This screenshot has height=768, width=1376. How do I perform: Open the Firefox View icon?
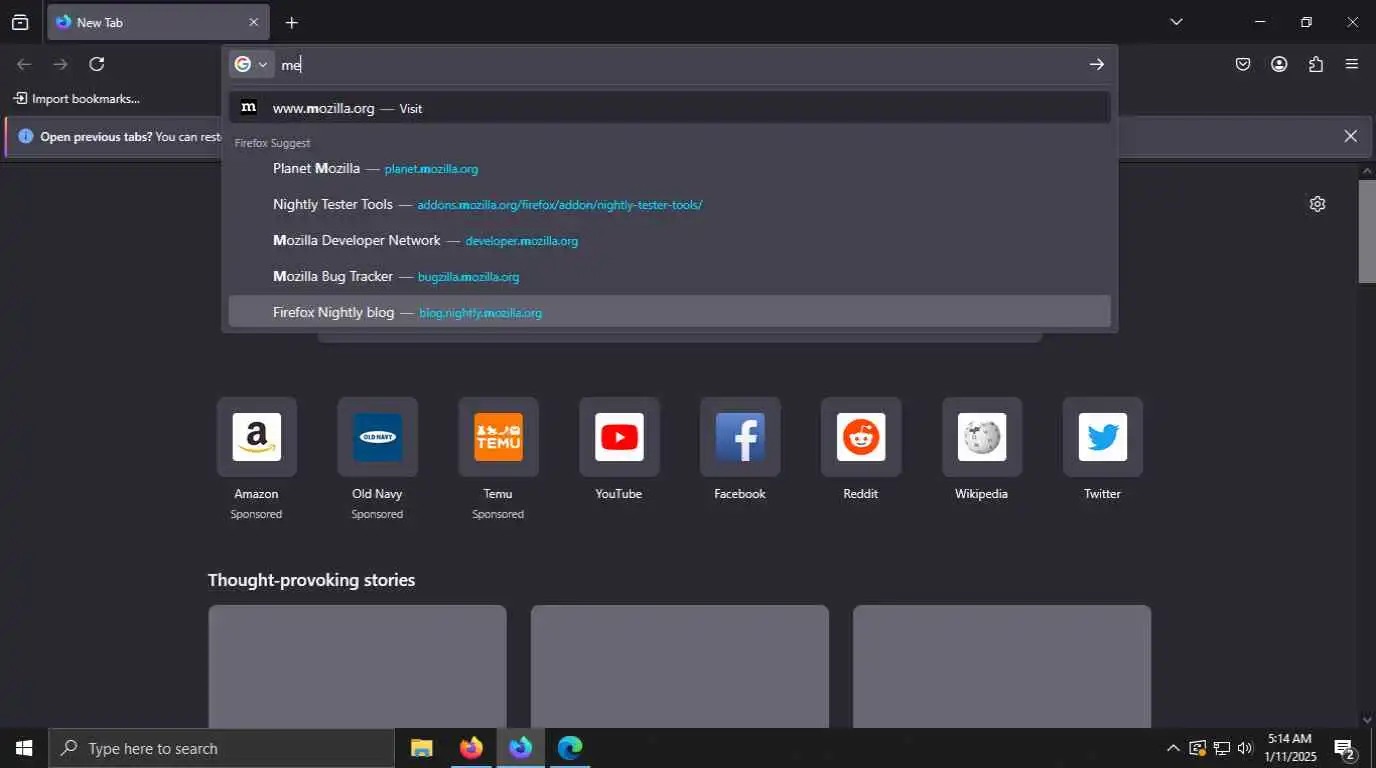pyautogui.click(x=20, y=22)
